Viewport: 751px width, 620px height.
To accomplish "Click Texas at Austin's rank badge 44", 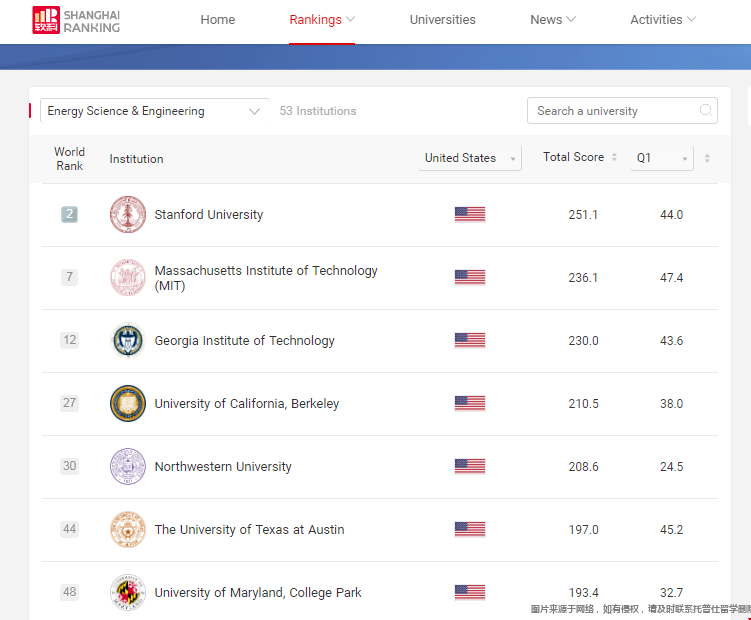I will (69, 529).
